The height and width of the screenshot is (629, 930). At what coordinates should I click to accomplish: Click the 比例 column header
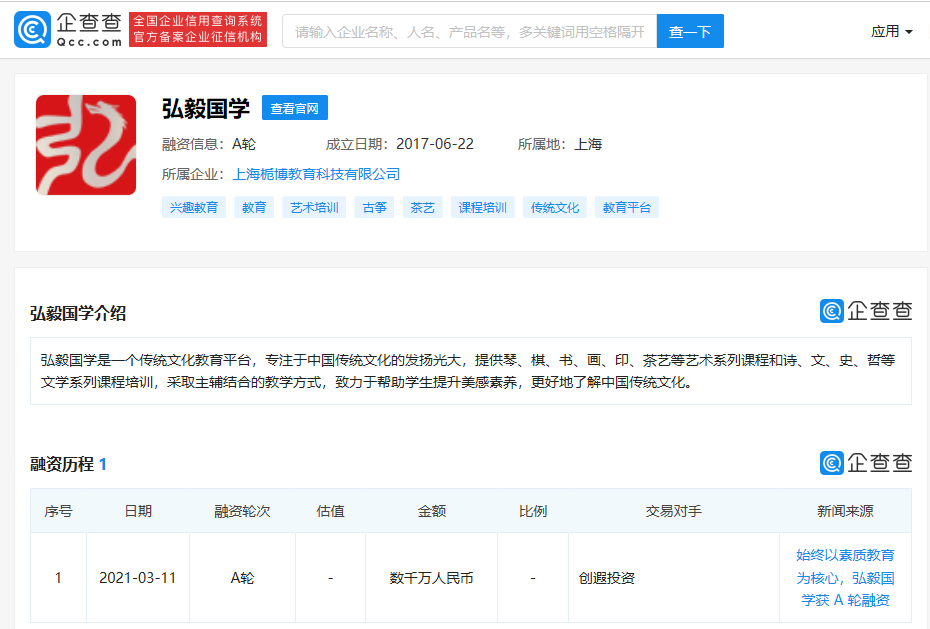(533, 511)
